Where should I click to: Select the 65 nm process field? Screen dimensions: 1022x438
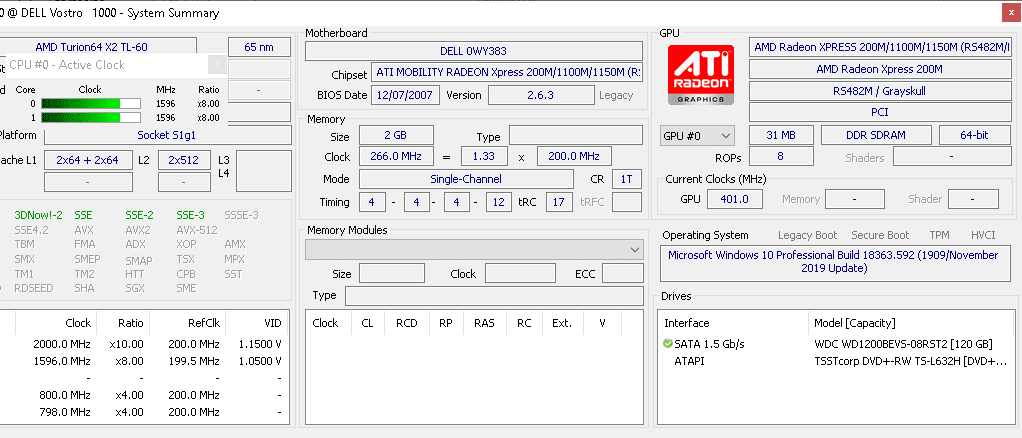pos(259,47)
